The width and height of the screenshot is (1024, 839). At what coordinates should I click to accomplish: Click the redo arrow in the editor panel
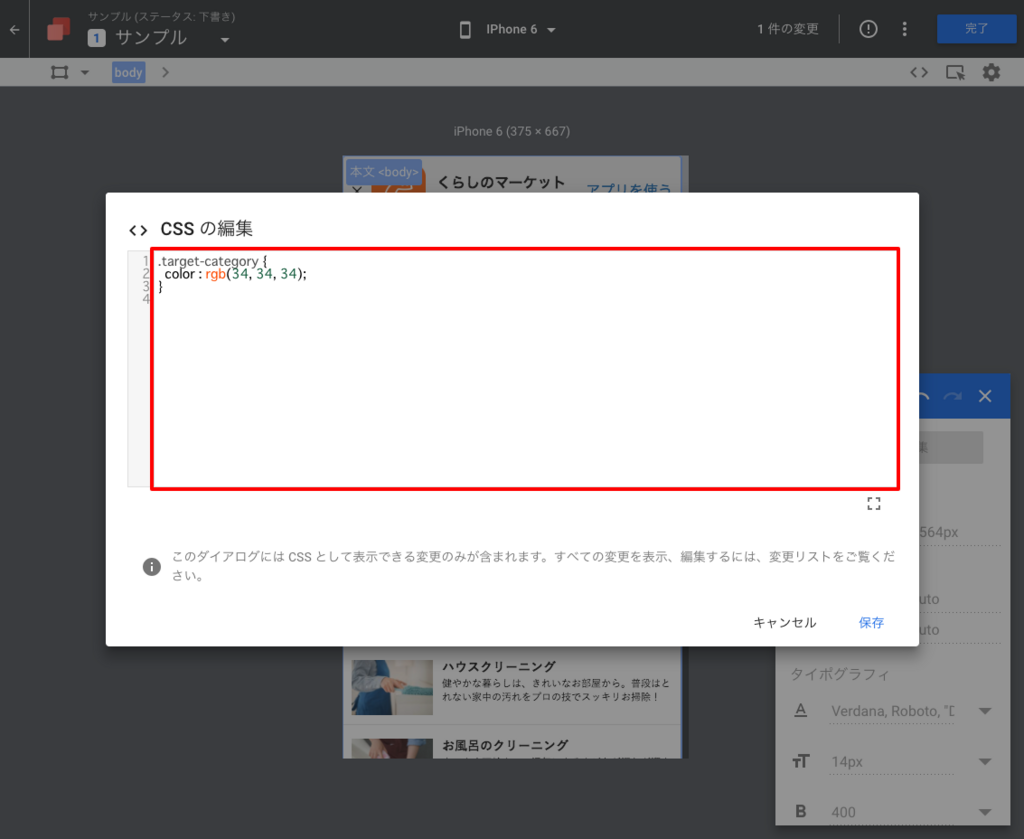[x=952, y=396]
